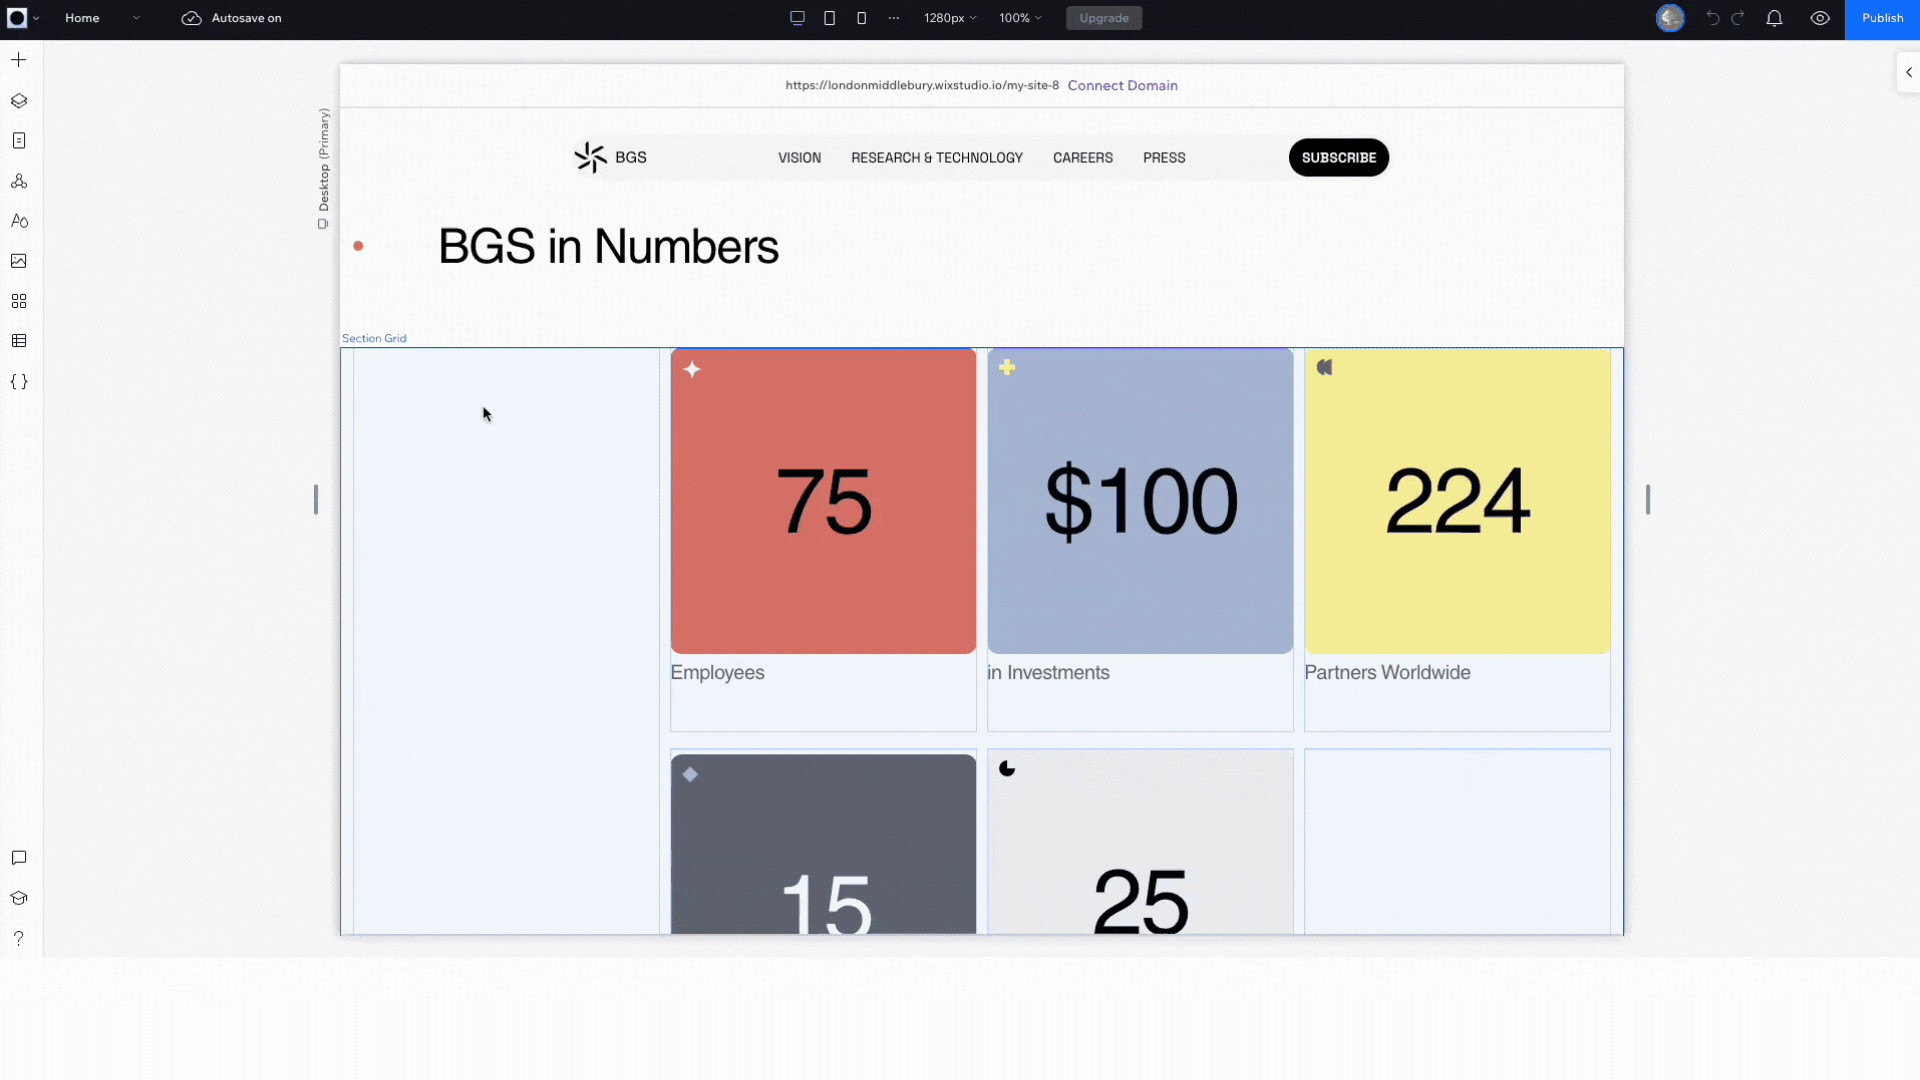Preview site with the eye icon
The height and width of the screenshot is (1080, 1920).
(x=1820, y=18)
